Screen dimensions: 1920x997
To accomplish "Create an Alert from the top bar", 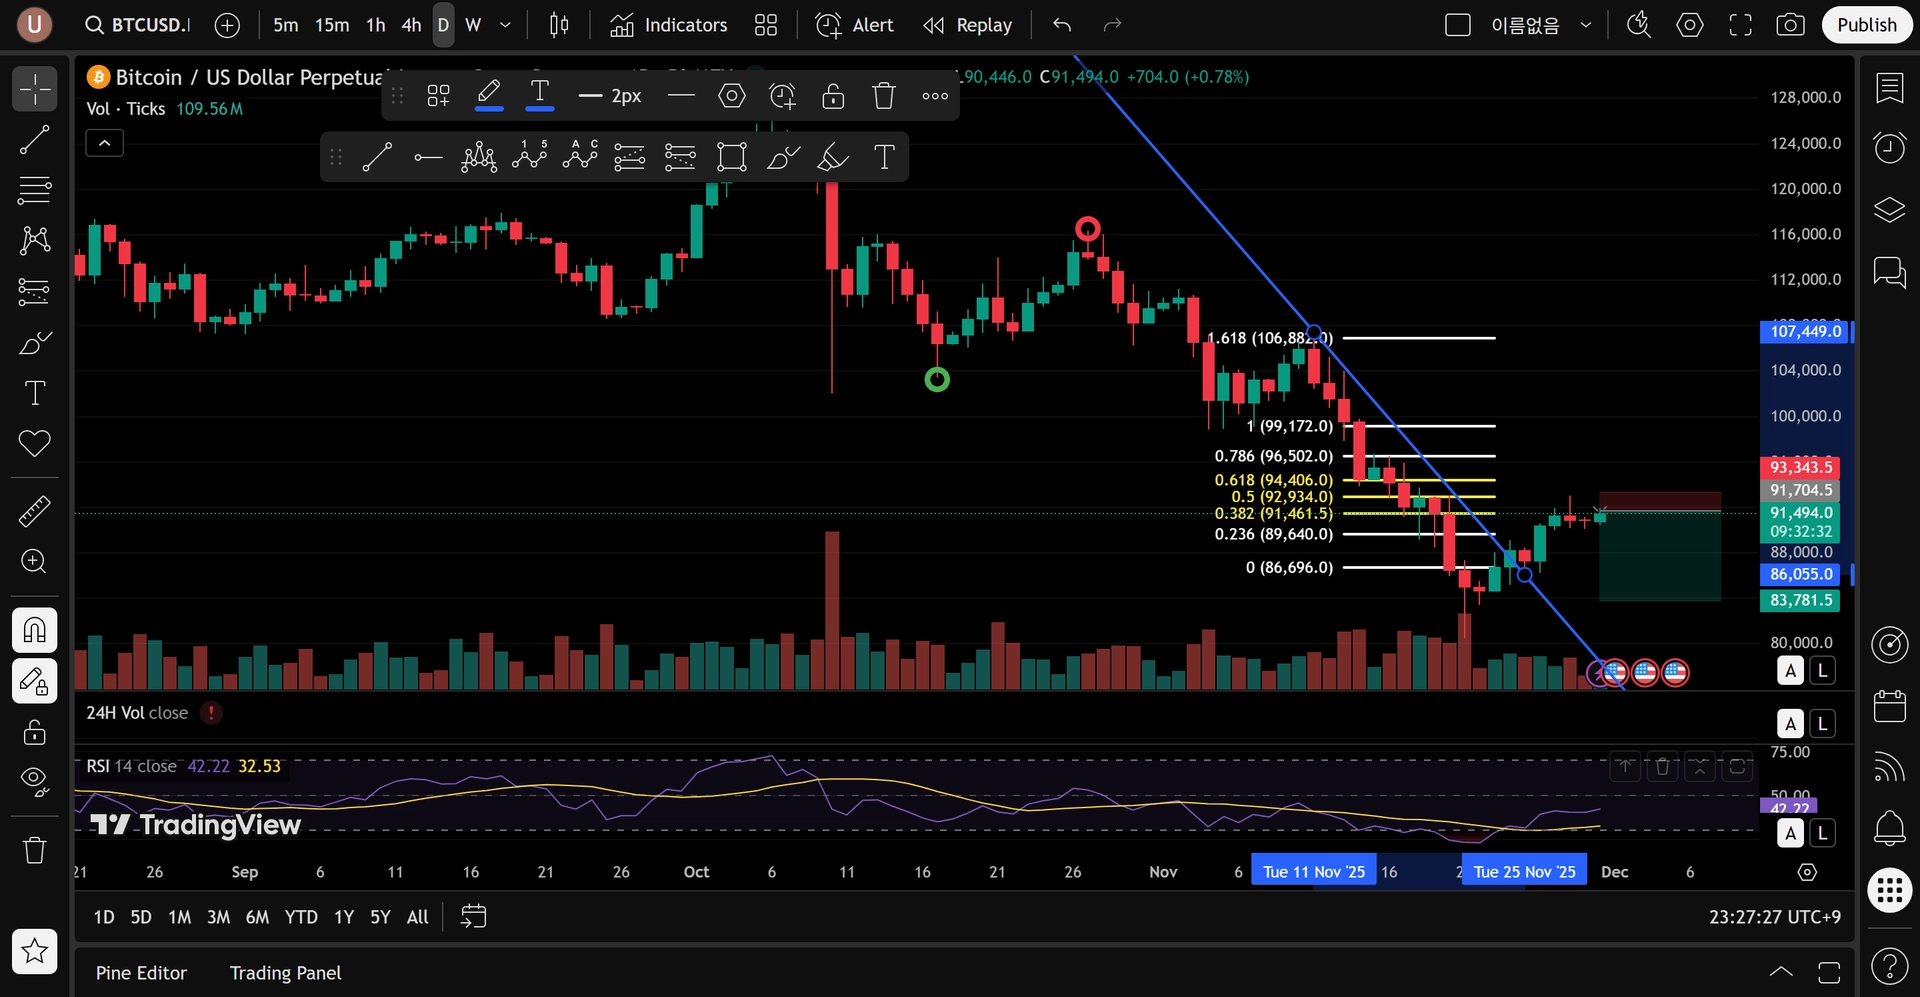I will coord(854,25).
